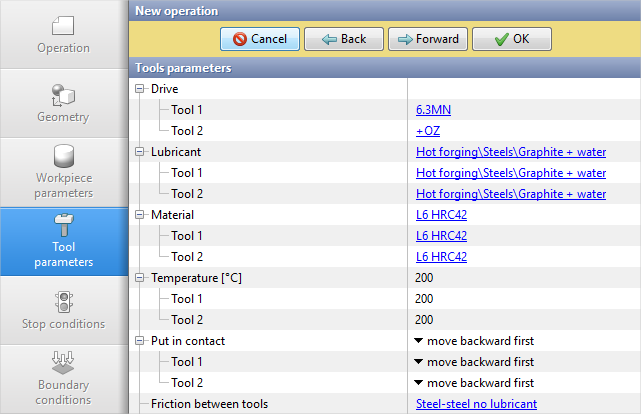Open the Geometry cube icon
This screenshot has height=414, width=641.
click(x=63, y=95)
